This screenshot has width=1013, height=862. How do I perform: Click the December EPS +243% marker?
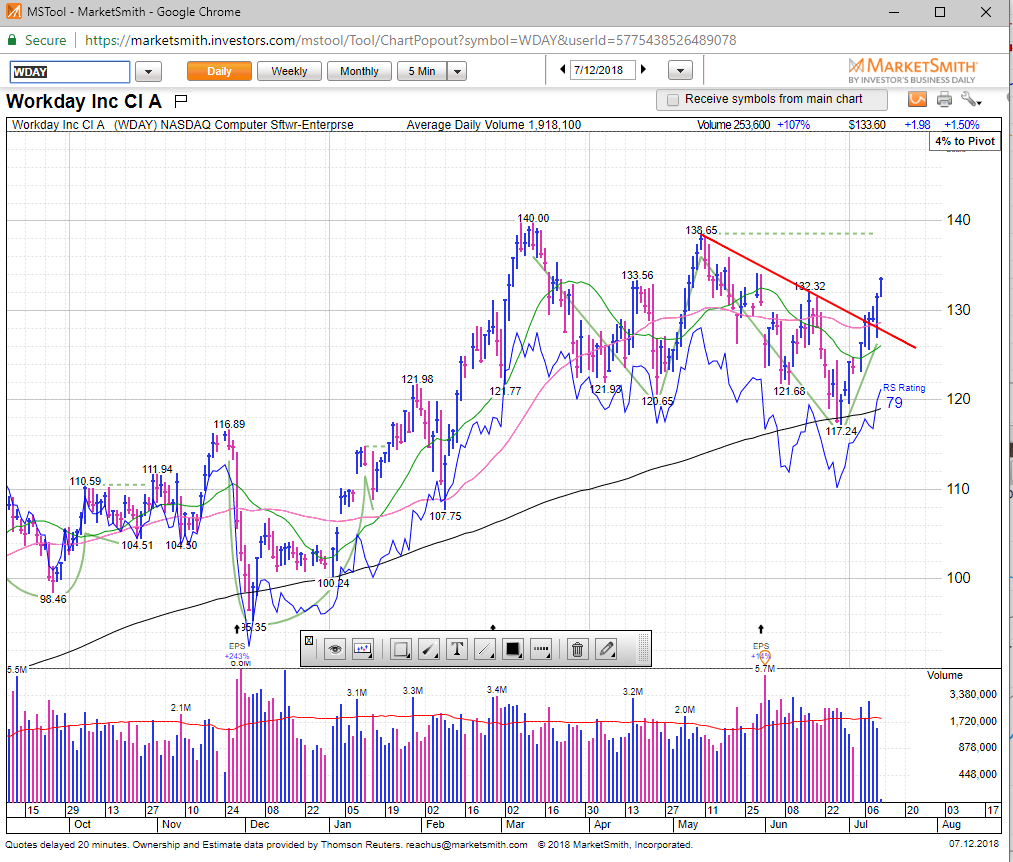(237, 651)
